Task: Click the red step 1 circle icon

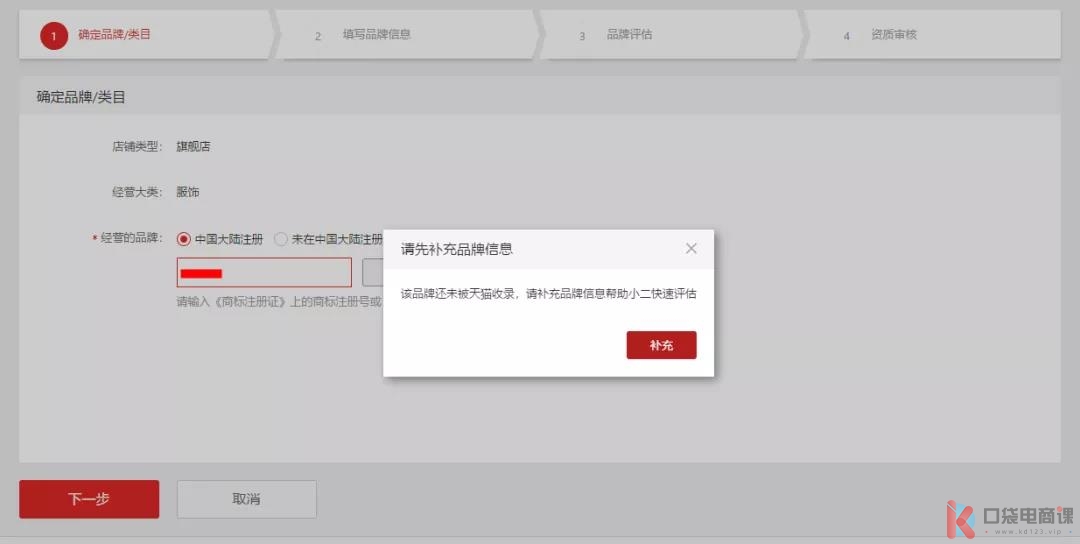Action: click(x=54, y=36)
